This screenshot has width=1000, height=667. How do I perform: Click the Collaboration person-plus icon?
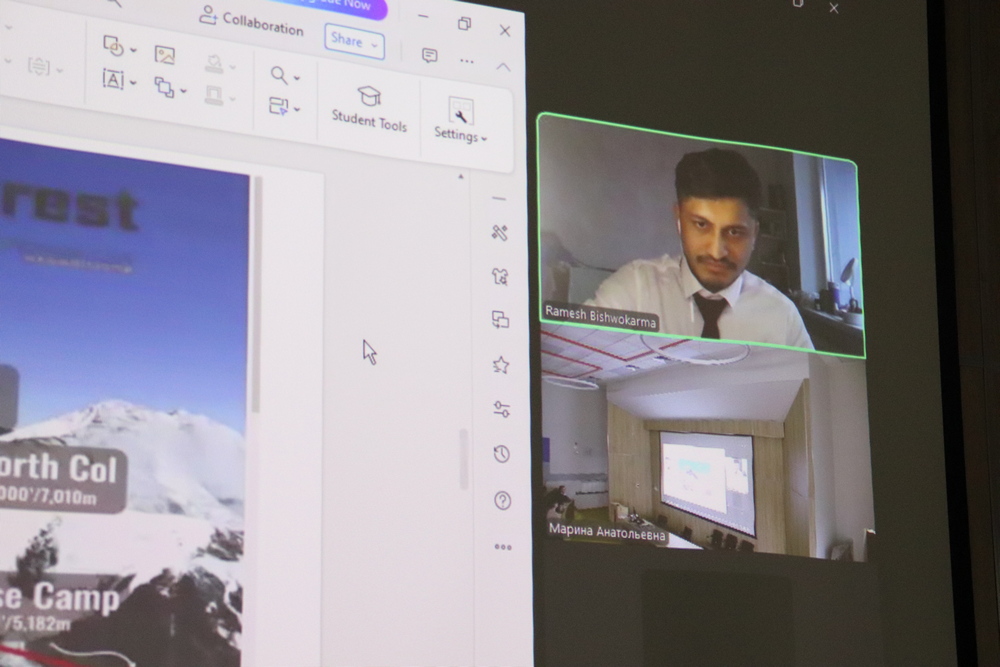click(x=208, y=15)
